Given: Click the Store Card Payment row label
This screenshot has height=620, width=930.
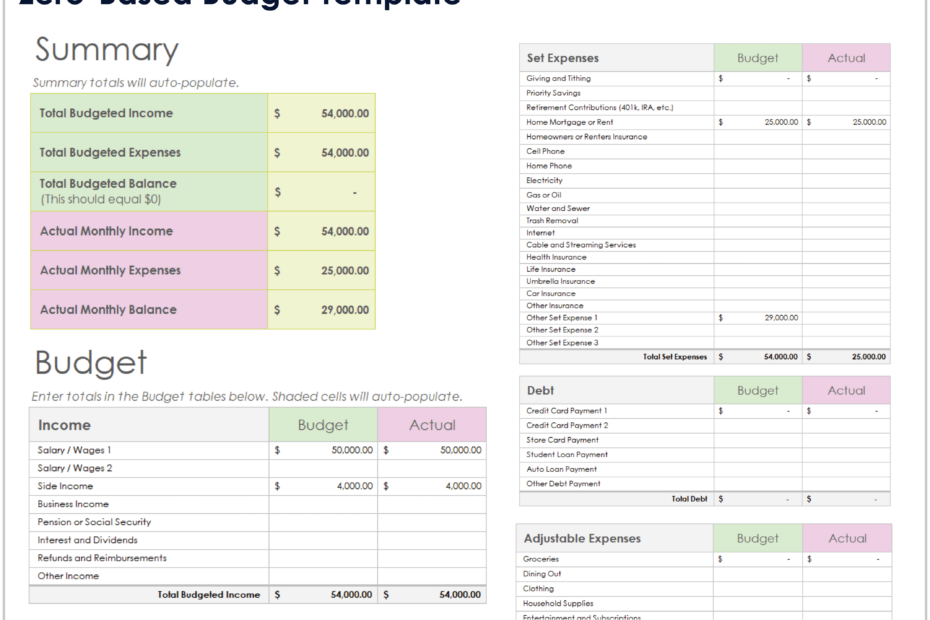Looking at the screenshot, I should [562, 440].
